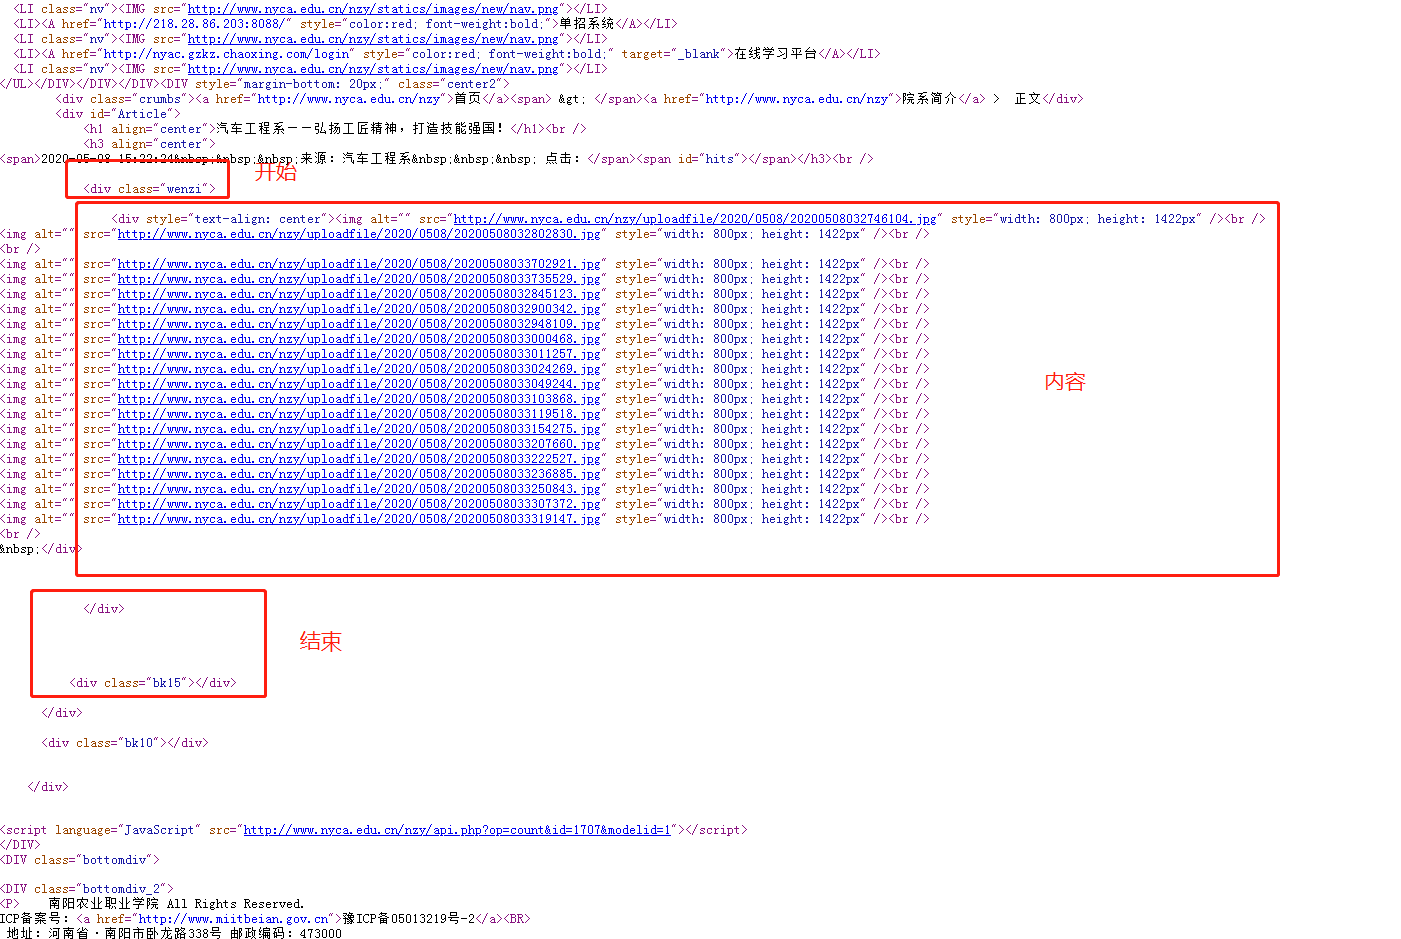
Task: Click the 首页 breadcrumb text
Action: tap(468, 99)
